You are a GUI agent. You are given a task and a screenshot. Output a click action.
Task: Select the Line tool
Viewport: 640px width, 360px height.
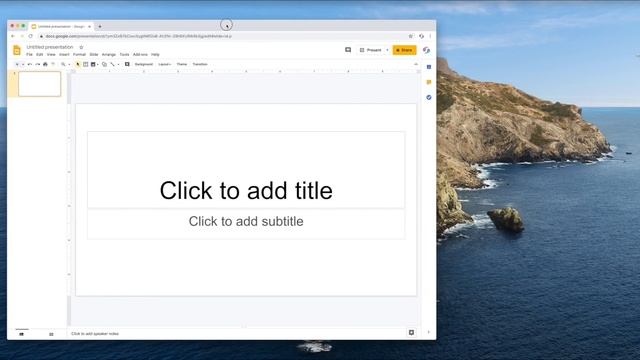pyautogui.click(x=112, y=64)
